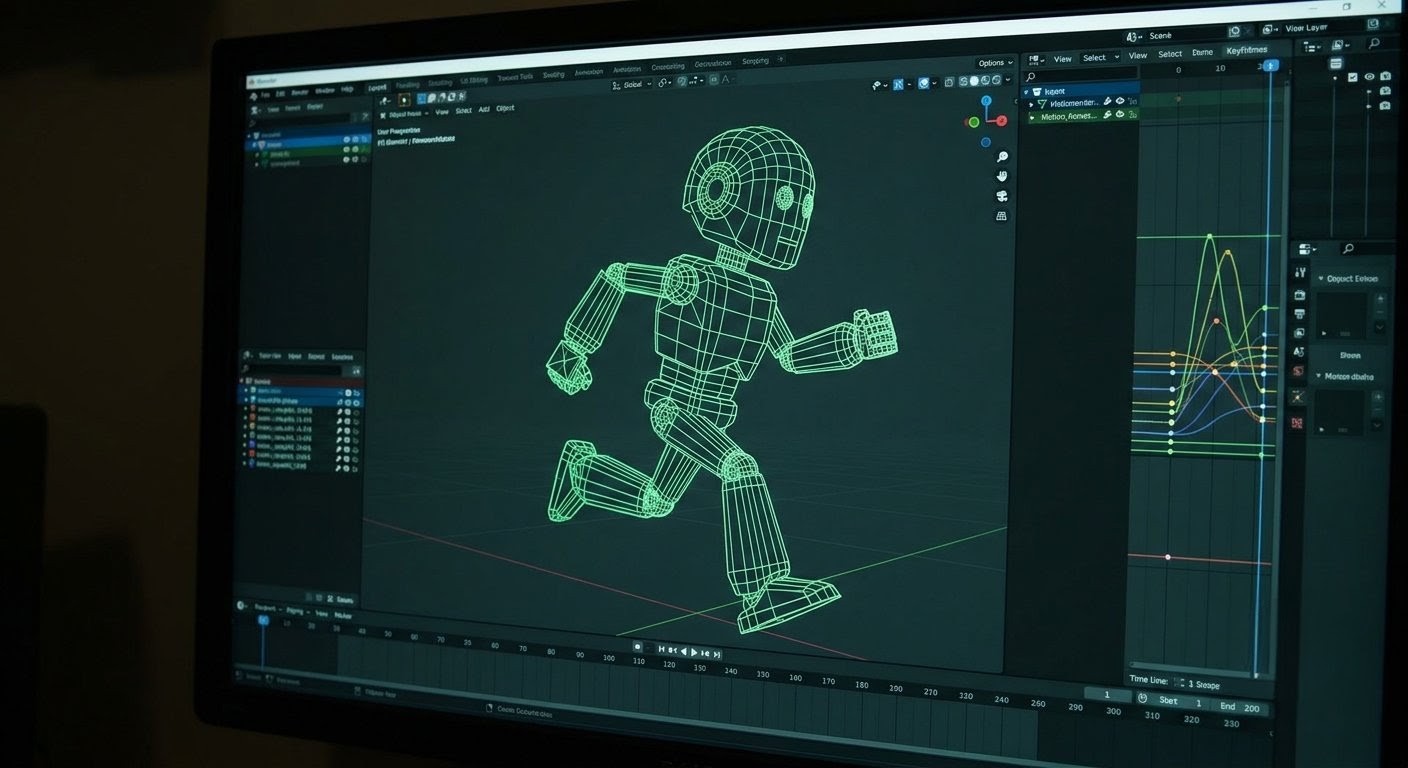1408x768 pixels.
Task: Click the bottom red icon in the properties sidebar
Action: click(x=1297, y=423)
